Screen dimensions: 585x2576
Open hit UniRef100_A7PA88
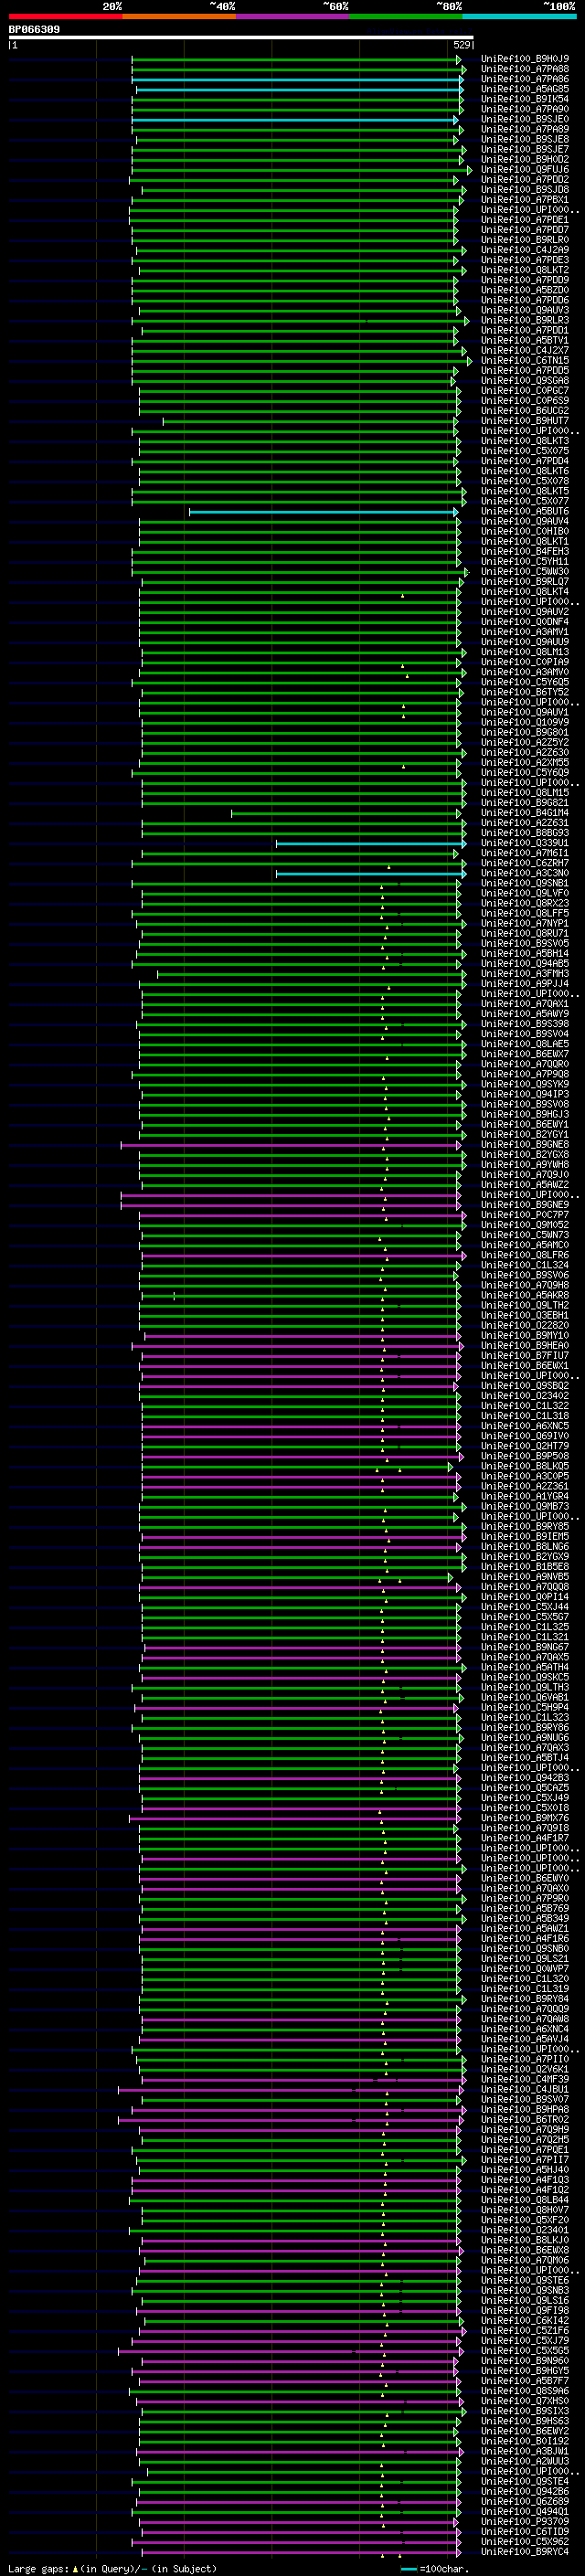[525, 69]
